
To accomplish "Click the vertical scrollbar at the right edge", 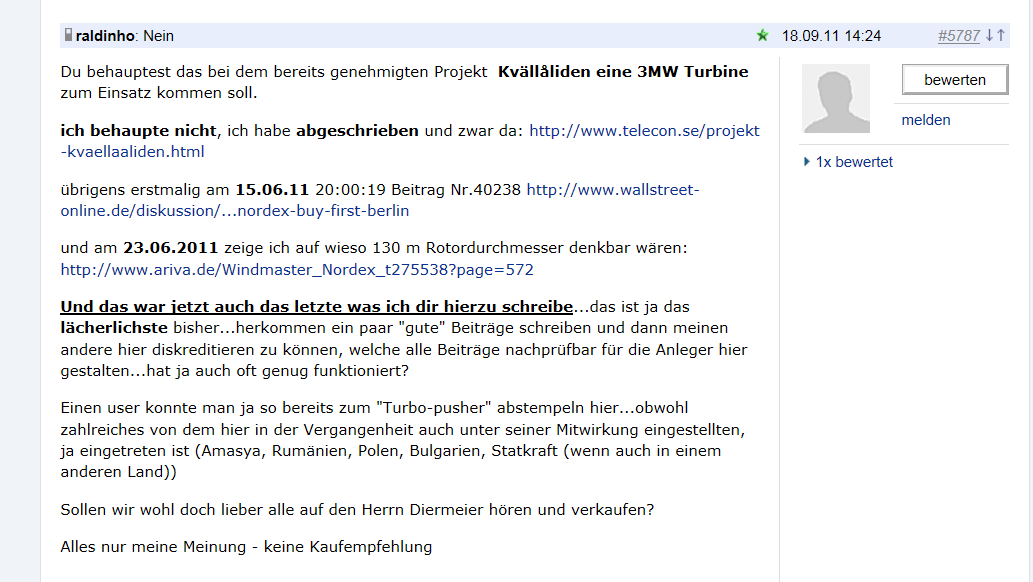I will [x=1027, y=290].
